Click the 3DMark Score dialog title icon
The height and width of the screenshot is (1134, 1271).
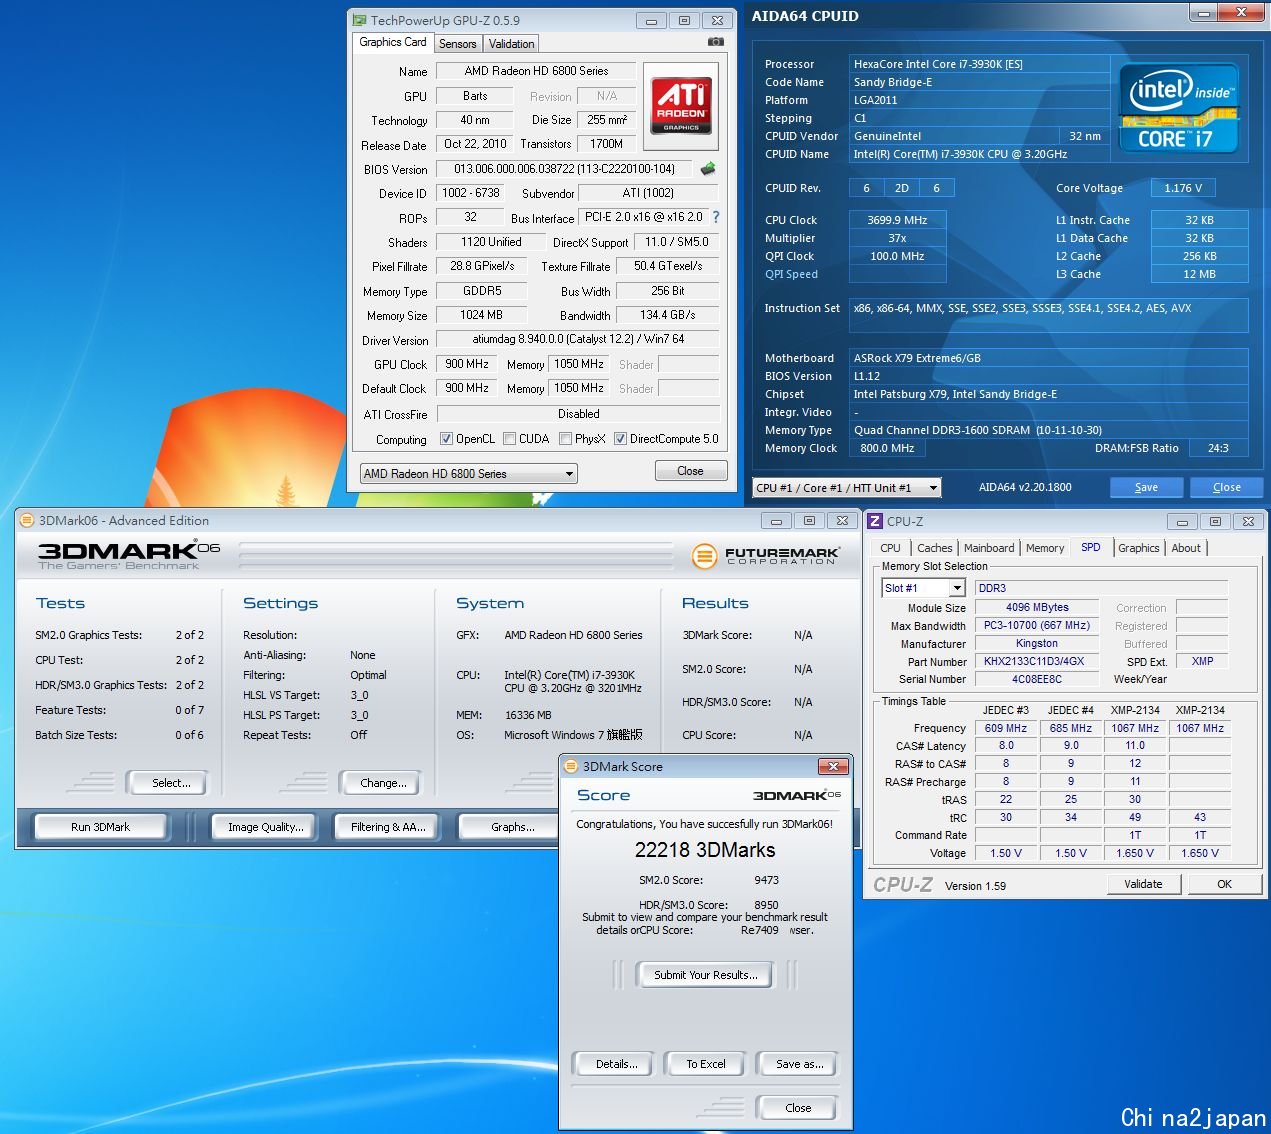[571, 766]
